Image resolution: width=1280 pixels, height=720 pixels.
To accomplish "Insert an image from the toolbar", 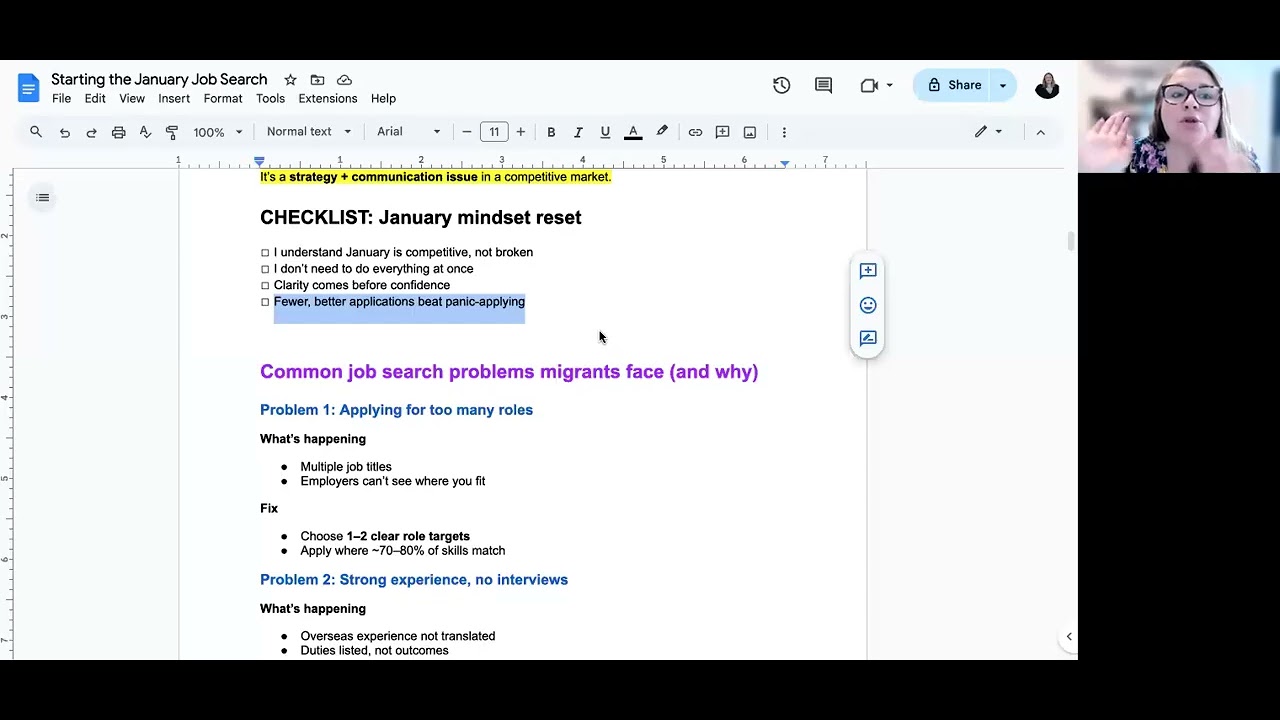I will point(750,132).
